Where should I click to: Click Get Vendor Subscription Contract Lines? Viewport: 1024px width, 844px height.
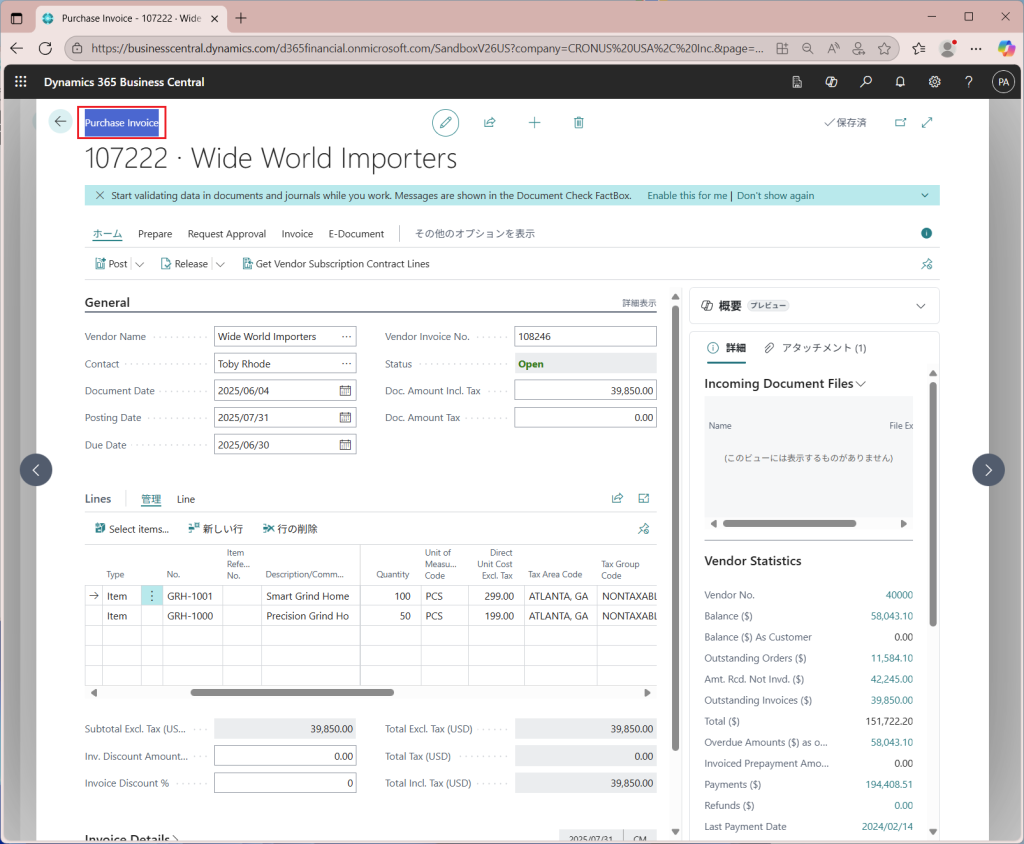(x=336, y=264)
